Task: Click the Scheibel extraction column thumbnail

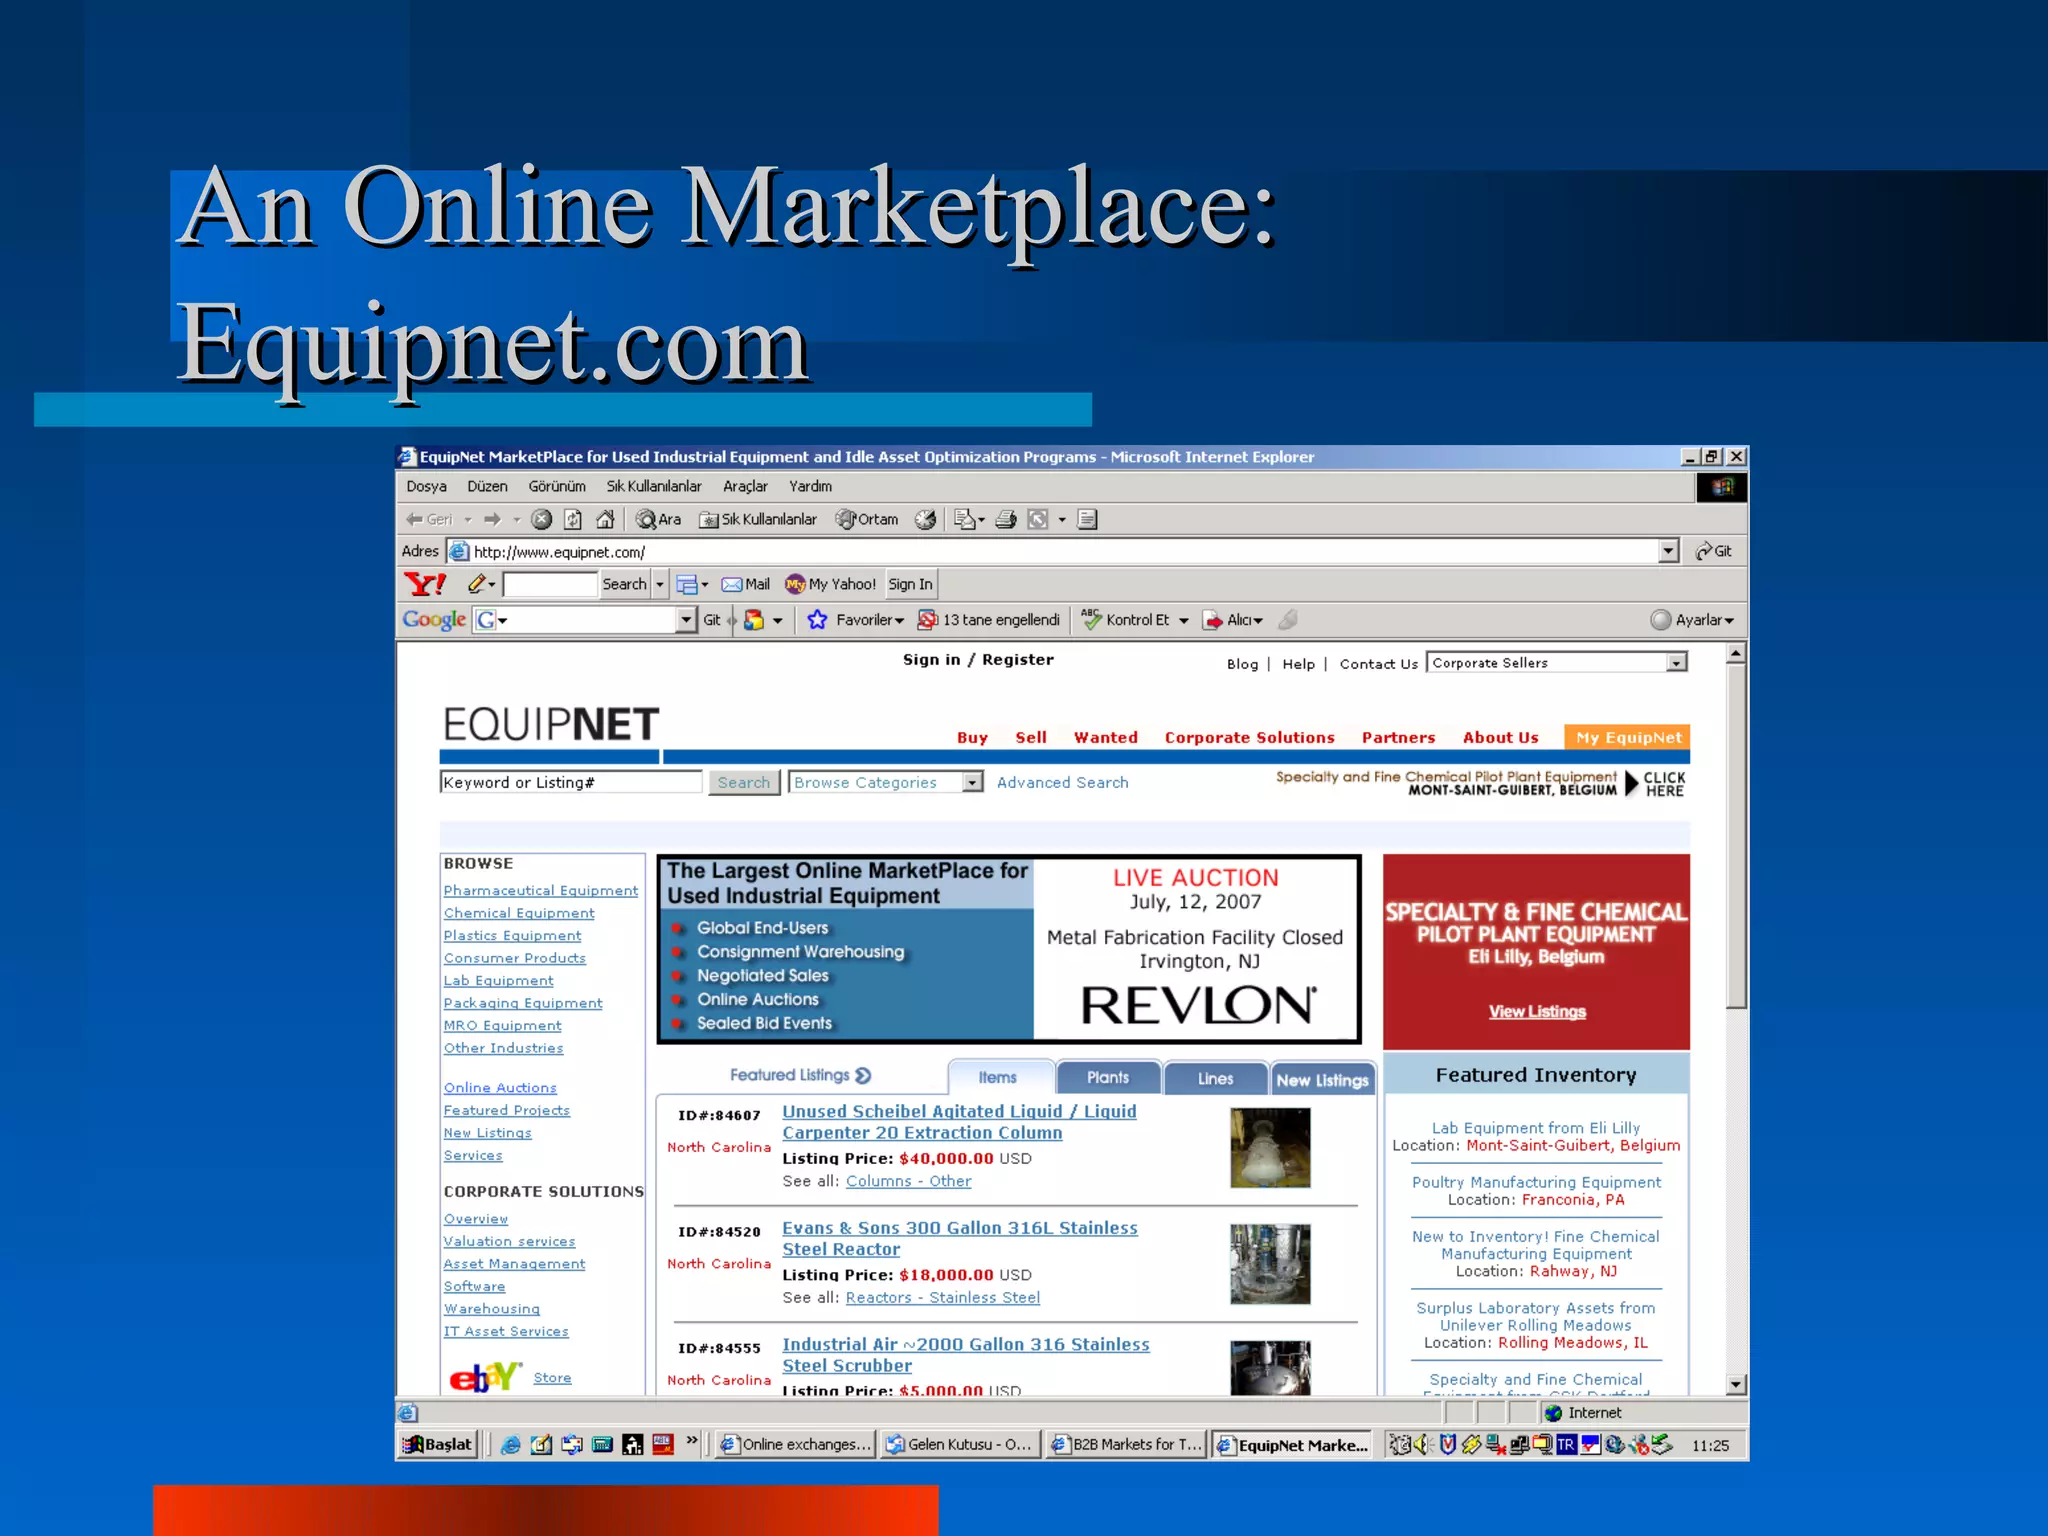Action: click(1269, 1147)
